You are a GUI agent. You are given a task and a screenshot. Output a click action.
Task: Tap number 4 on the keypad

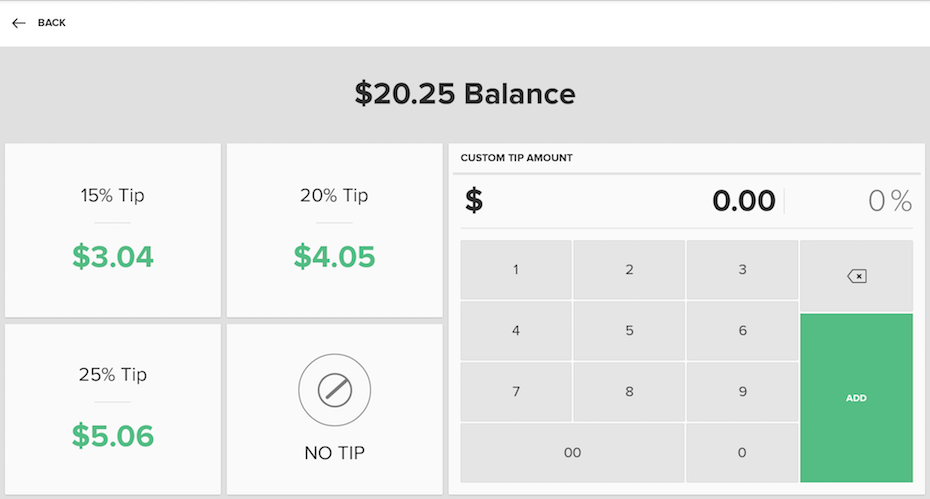[x=516, y=331]
